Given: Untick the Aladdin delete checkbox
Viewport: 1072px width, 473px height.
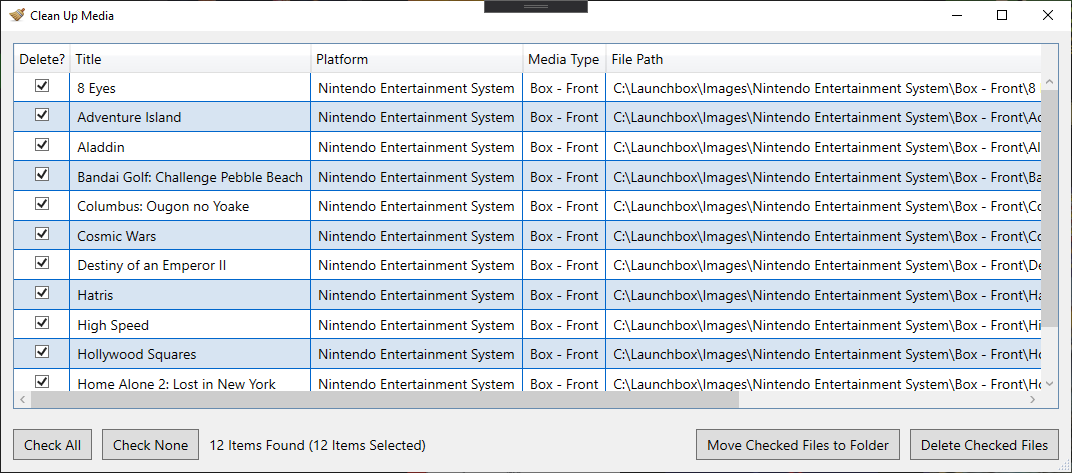Looking at the screenshot, I should click(42, 145).
